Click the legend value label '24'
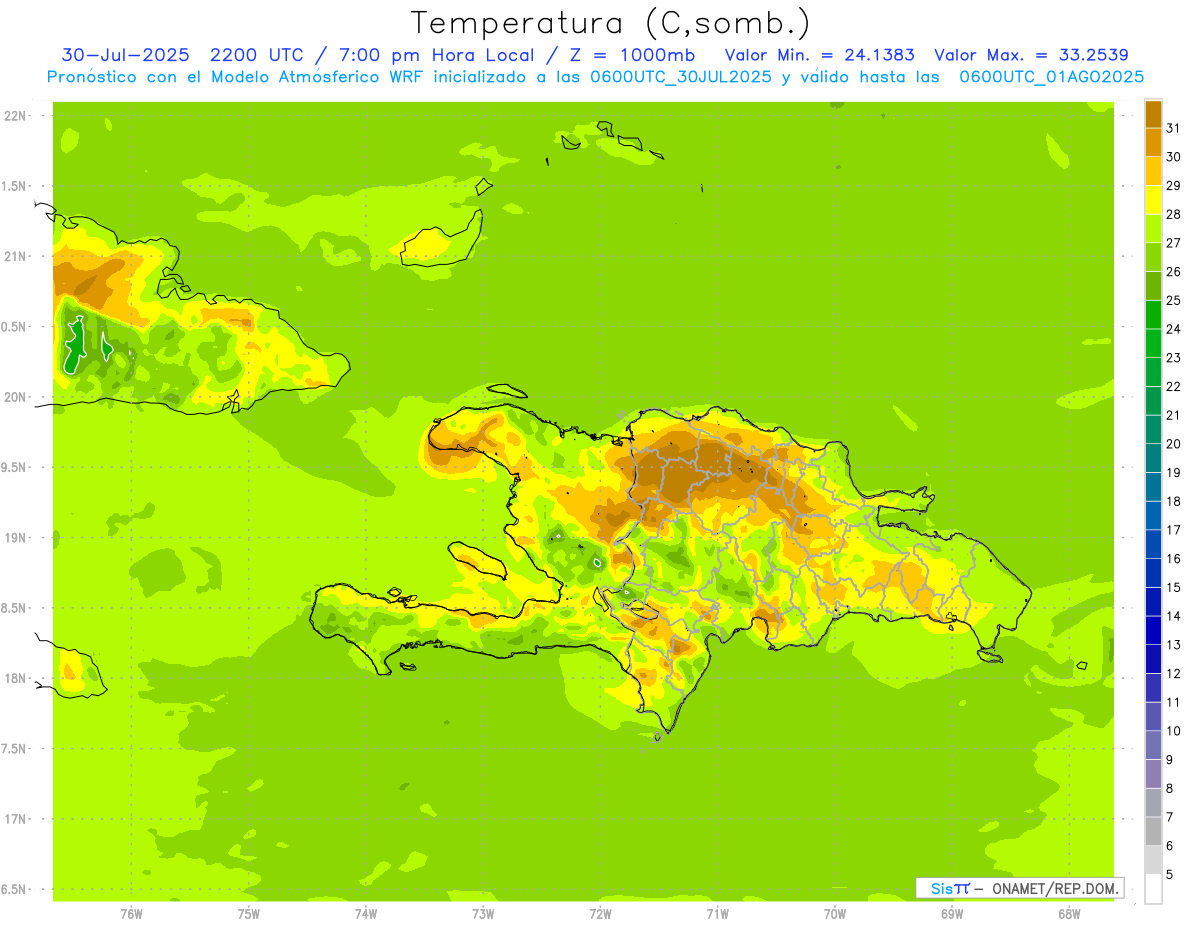 pyautogui.click(x=1173, y=329)
